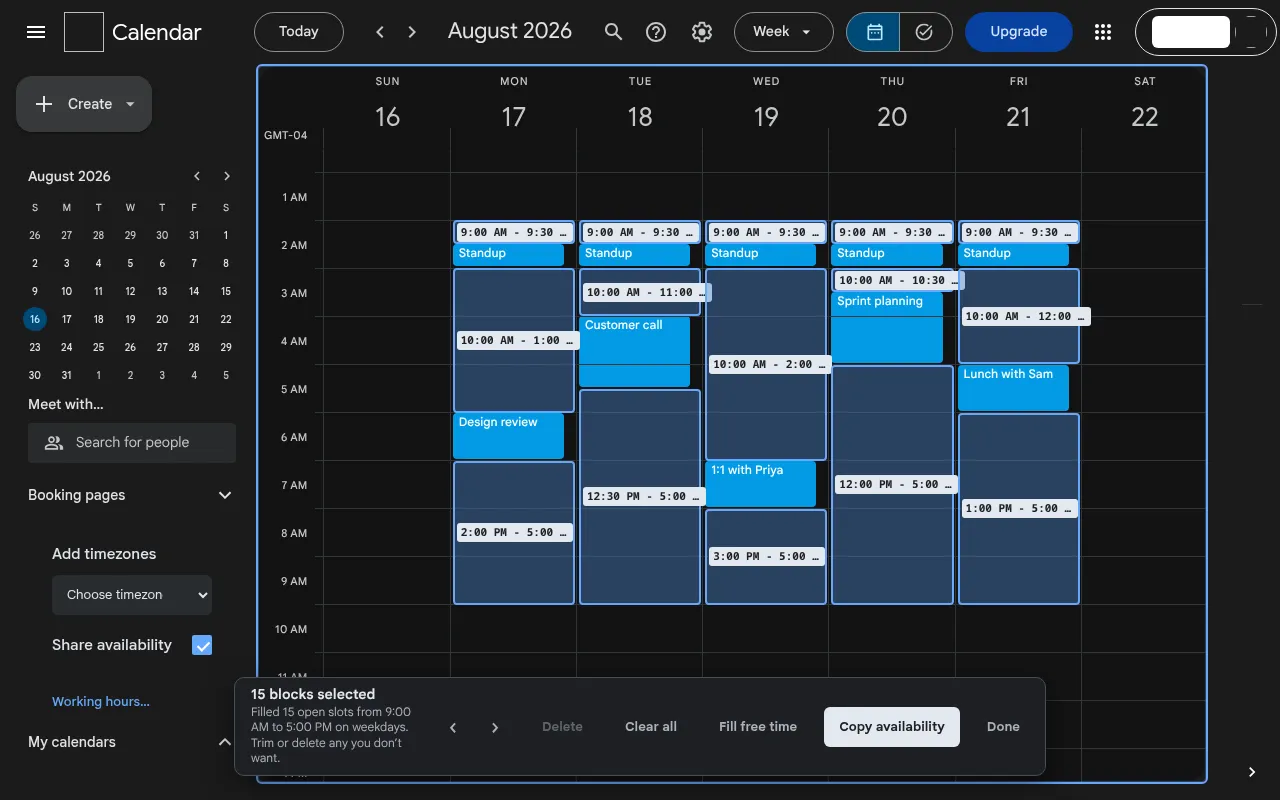Show next month in mini calendar
The height and width of the screenshot is (800, 1280).
tap(227, 176)
